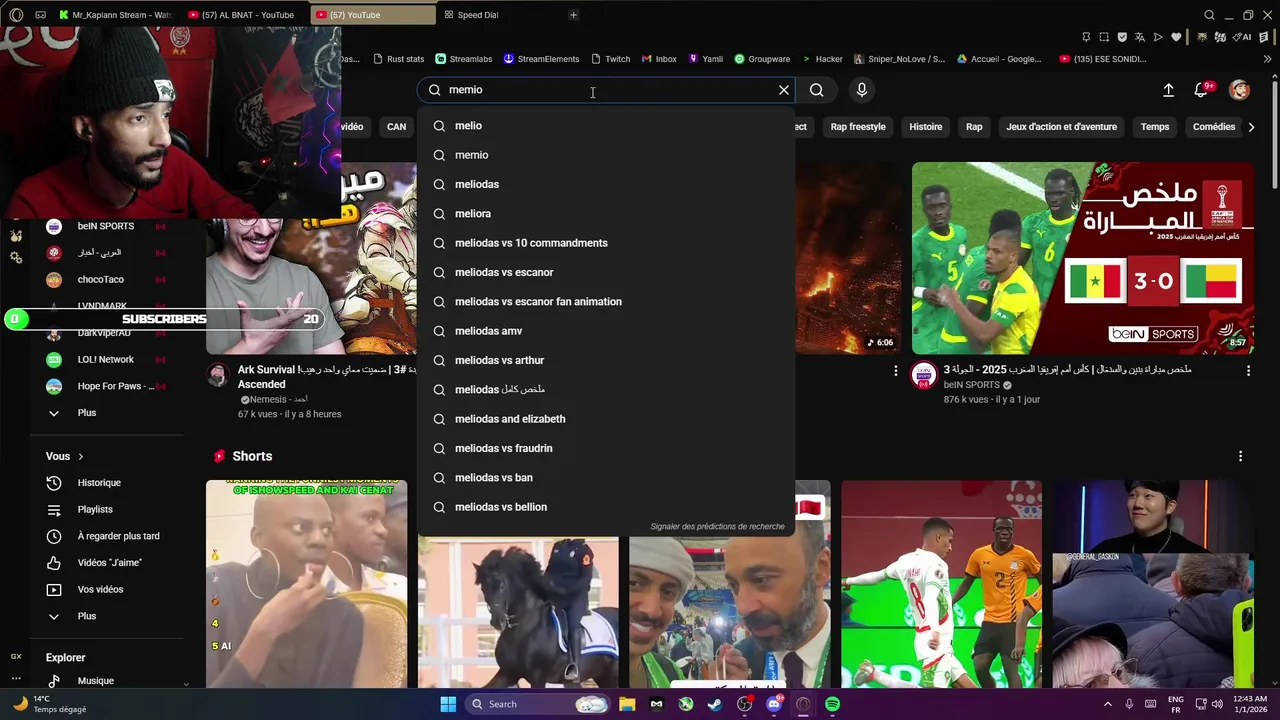Start voice search with microphone icon
This screenshot has width=1280, height=720.
(x=862, y=90)
